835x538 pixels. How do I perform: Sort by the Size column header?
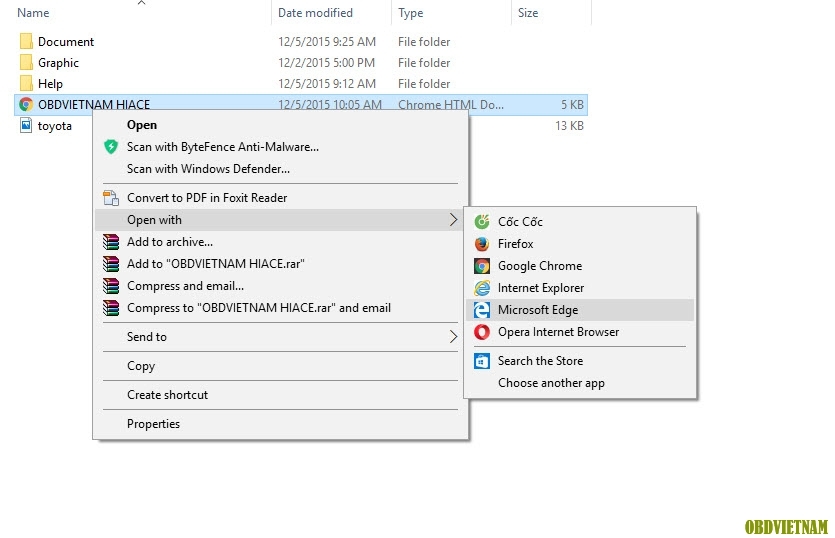(x=528, y=13)
